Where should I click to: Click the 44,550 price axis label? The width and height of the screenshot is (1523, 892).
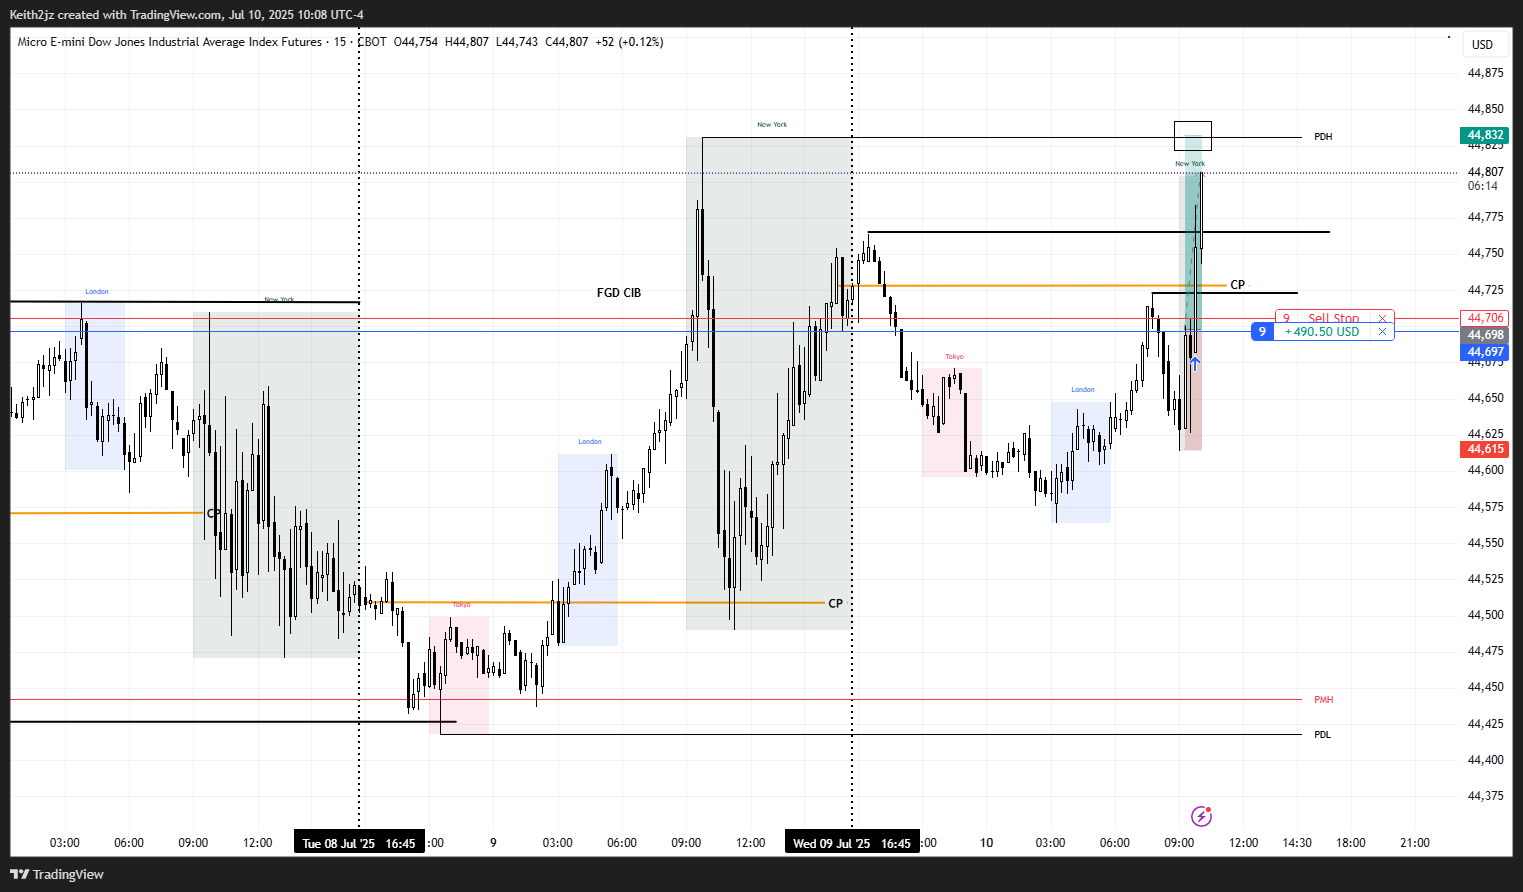(1485, 543)
